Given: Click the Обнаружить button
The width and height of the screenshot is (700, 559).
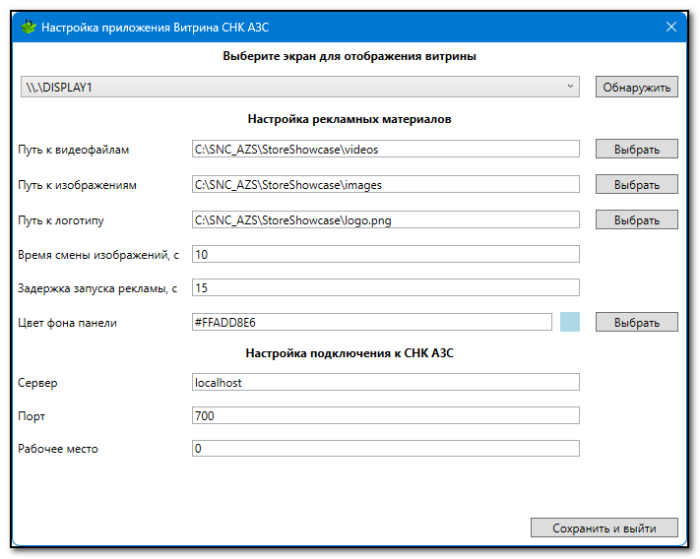Looking at the screenshot, I should (x=637, y=87).
